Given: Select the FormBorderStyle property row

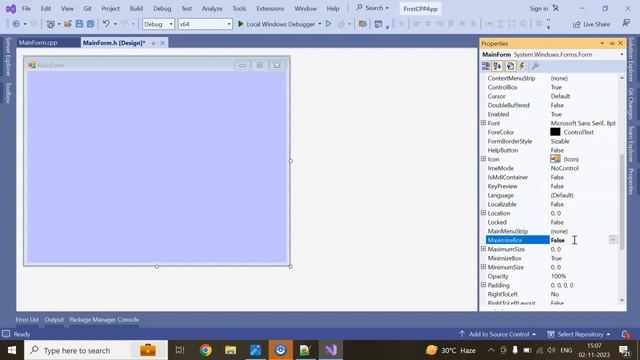Looking at the screenshot, I should coord(553,141).
